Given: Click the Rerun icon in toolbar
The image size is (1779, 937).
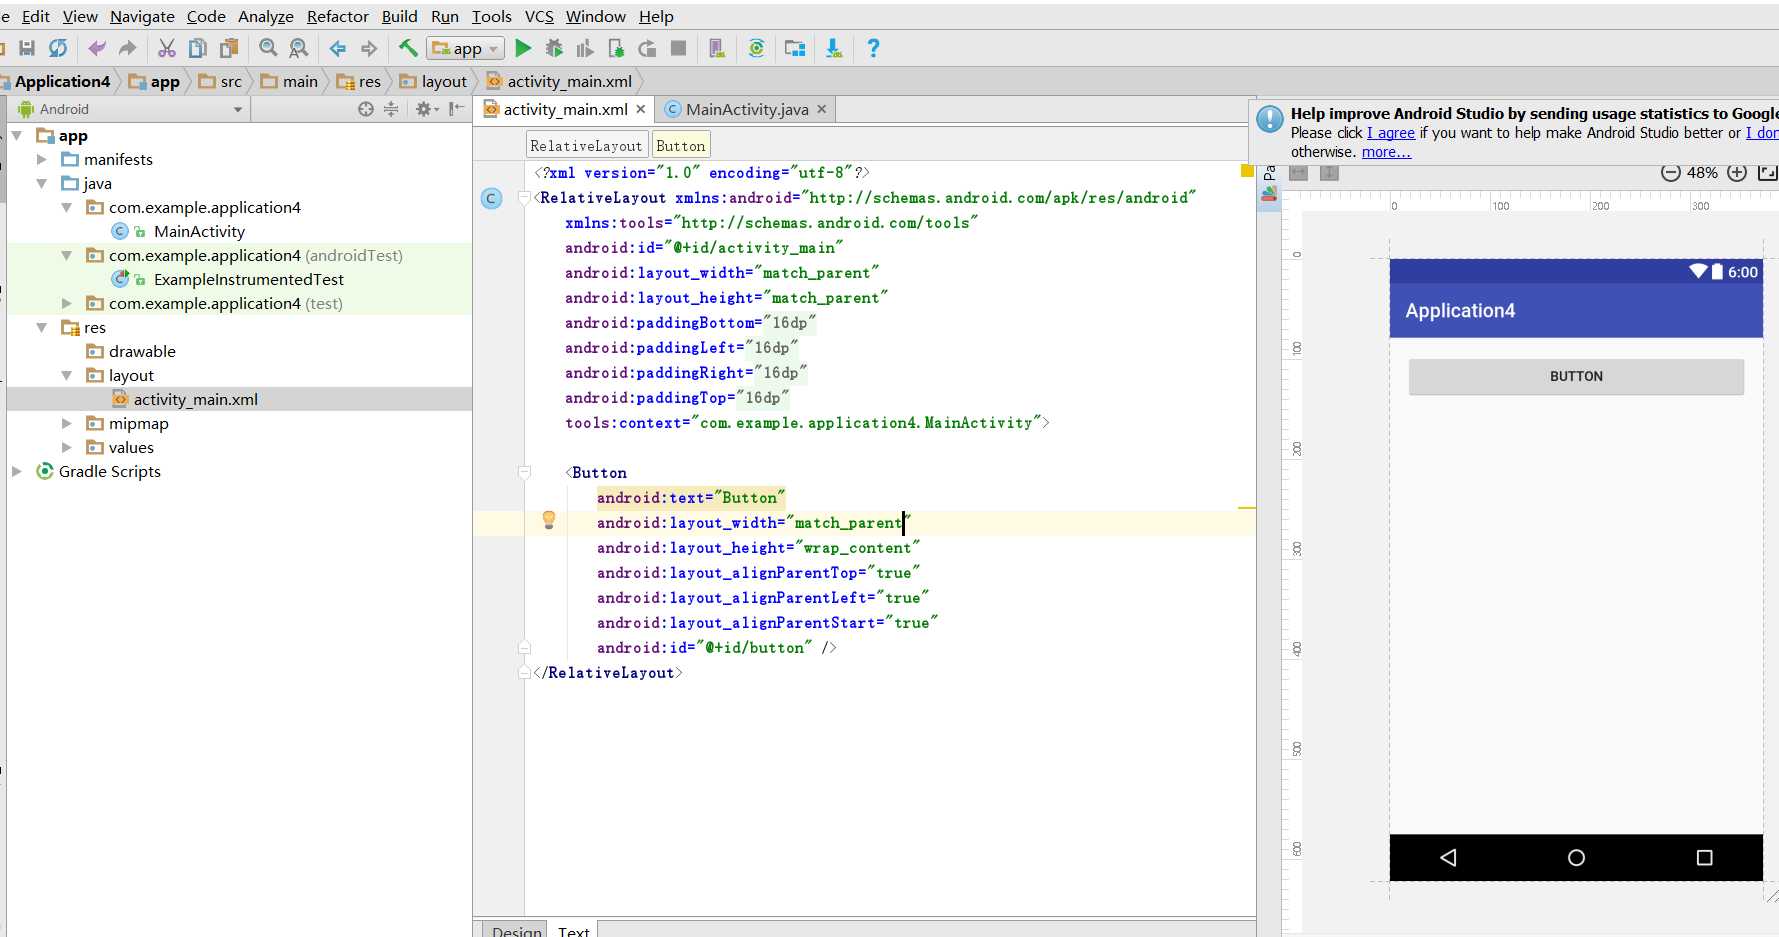Looking at the screenshot, I should [647, 48].
